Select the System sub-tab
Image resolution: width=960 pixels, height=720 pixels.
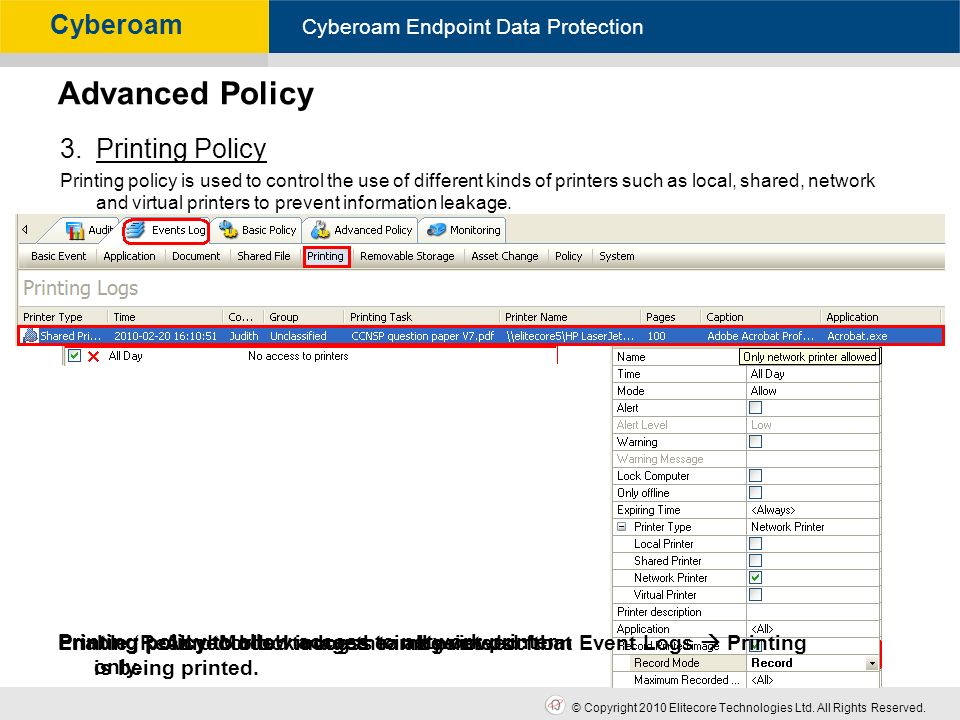[617, 257]
